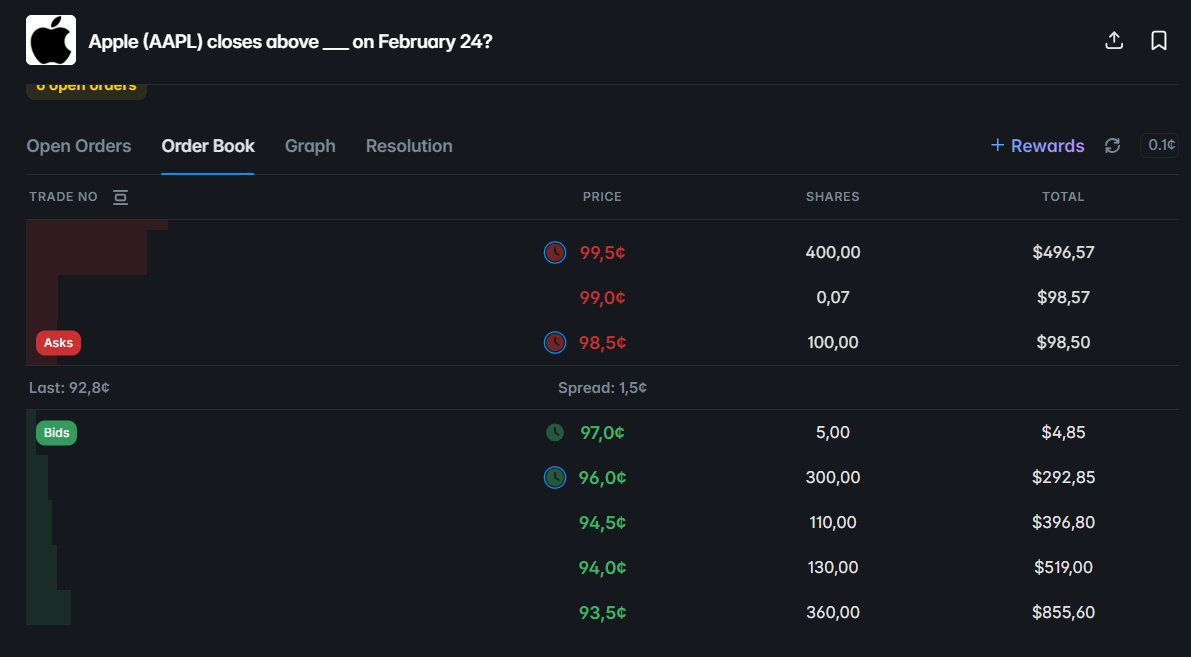Click the $4,85 total

coord(1063,433)
